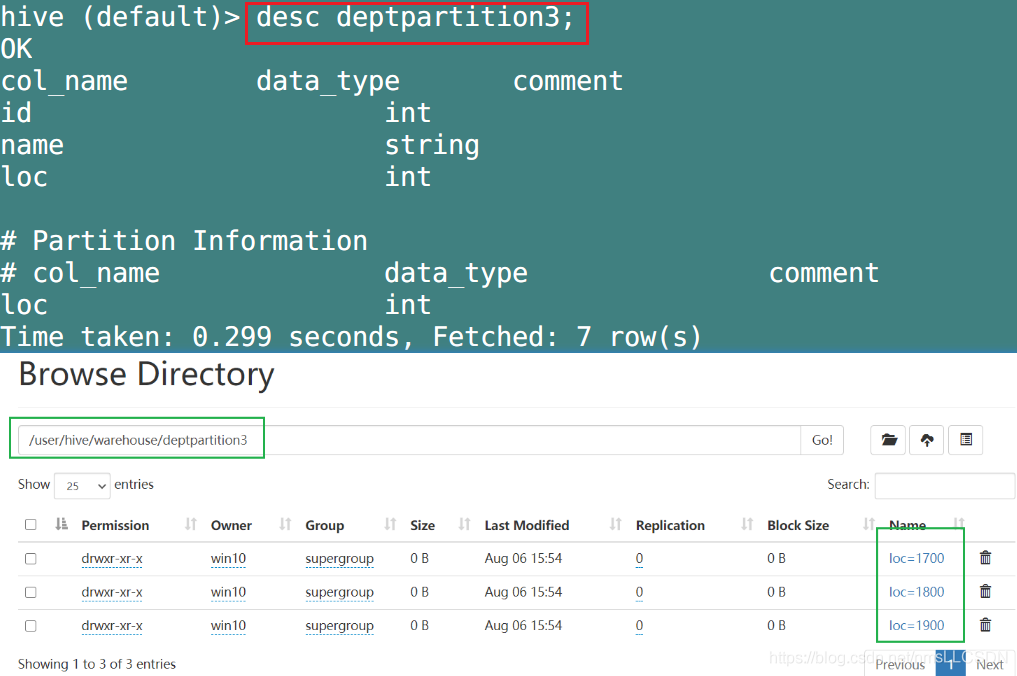This screenshot has width=1017, height=676.
Task: Sort by the Group column arrows
Action: [390, 524]
